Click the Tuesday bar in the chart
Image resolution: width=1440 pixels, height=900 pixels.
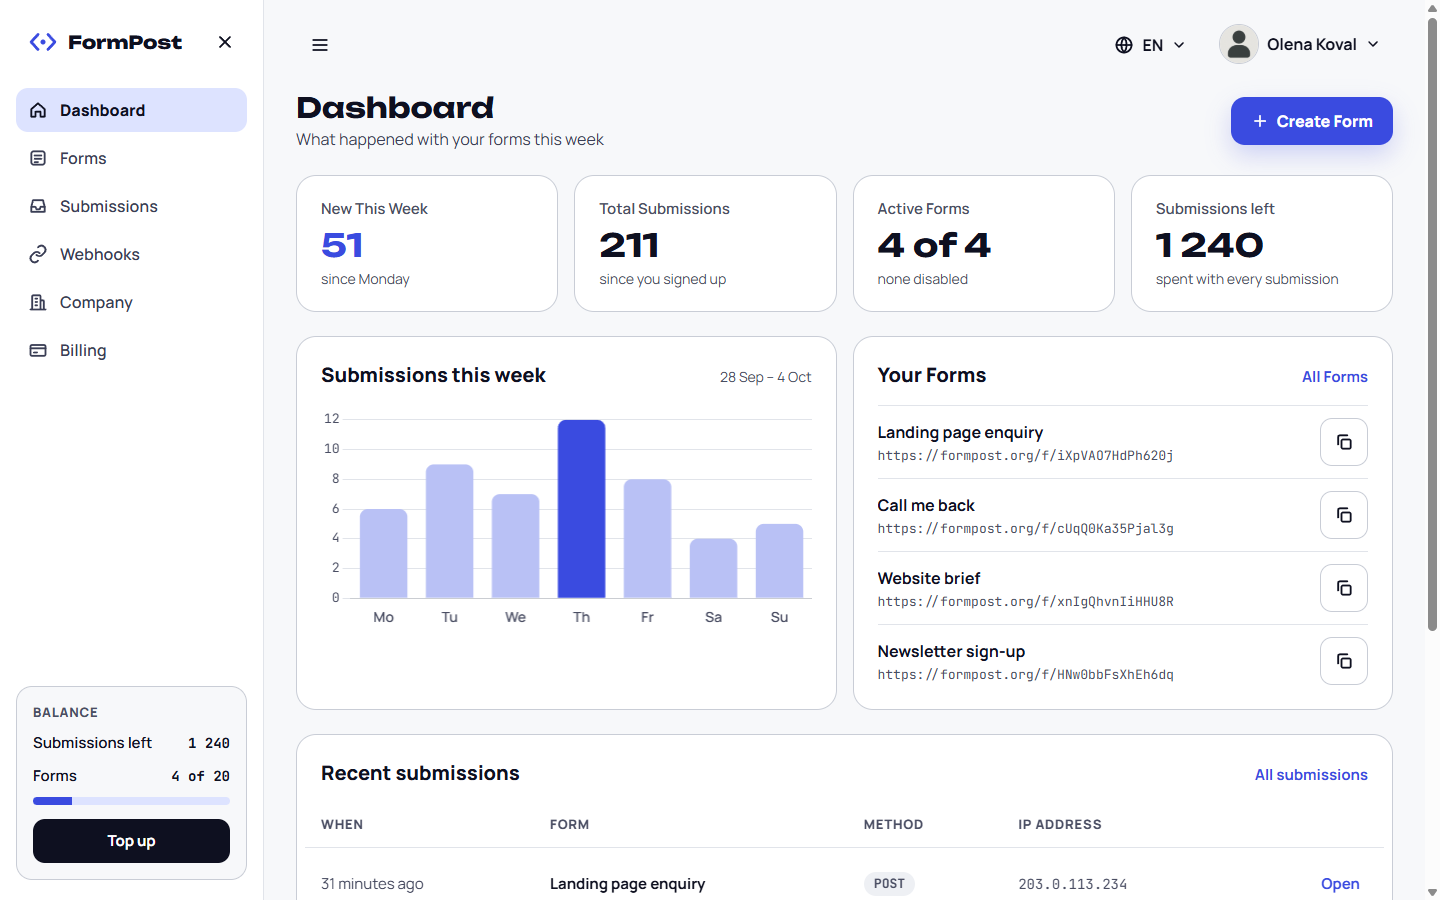[449, 531]
